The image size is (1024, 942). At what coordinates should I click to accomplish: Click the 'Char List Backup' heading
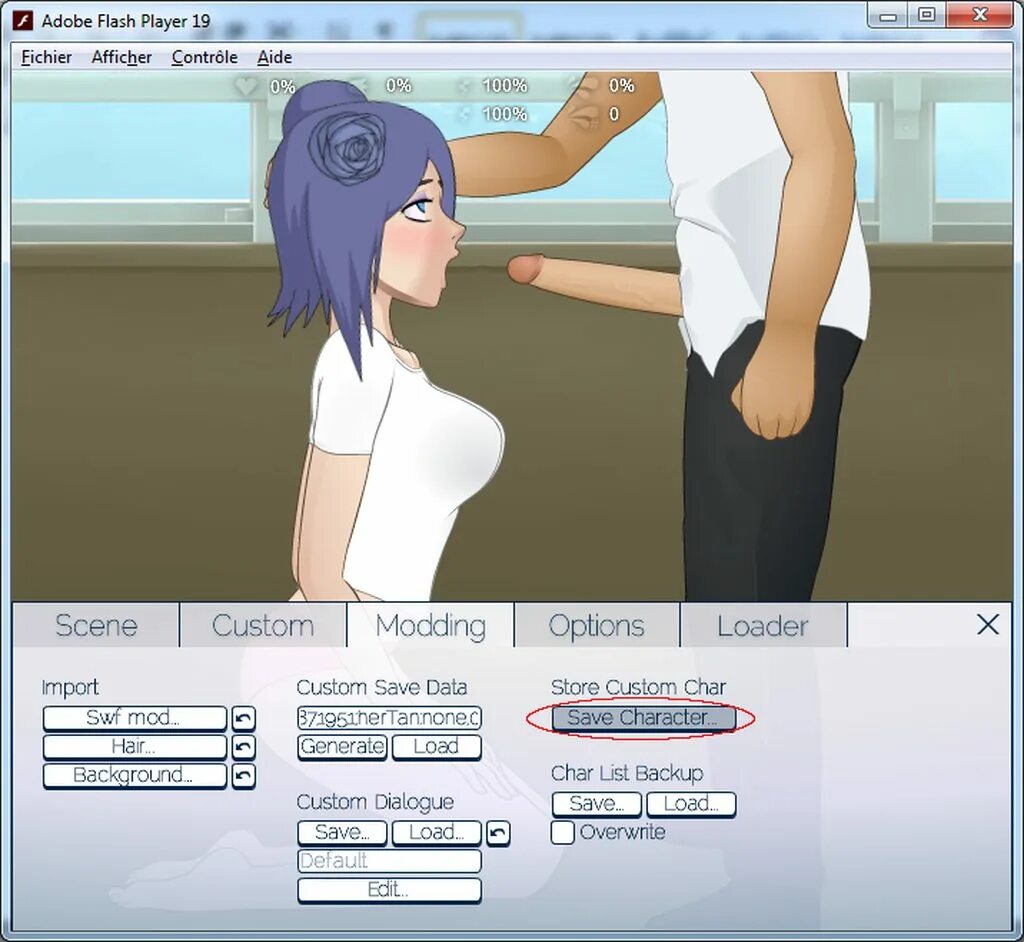pyautogui.click(x=627, y=773)
